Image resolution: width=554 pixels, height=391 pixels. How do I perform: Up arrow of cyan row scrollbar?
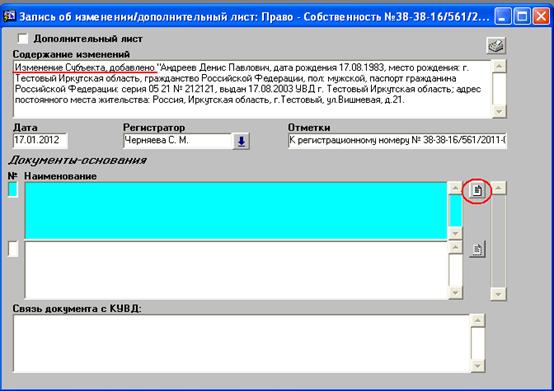click(455, 188)
